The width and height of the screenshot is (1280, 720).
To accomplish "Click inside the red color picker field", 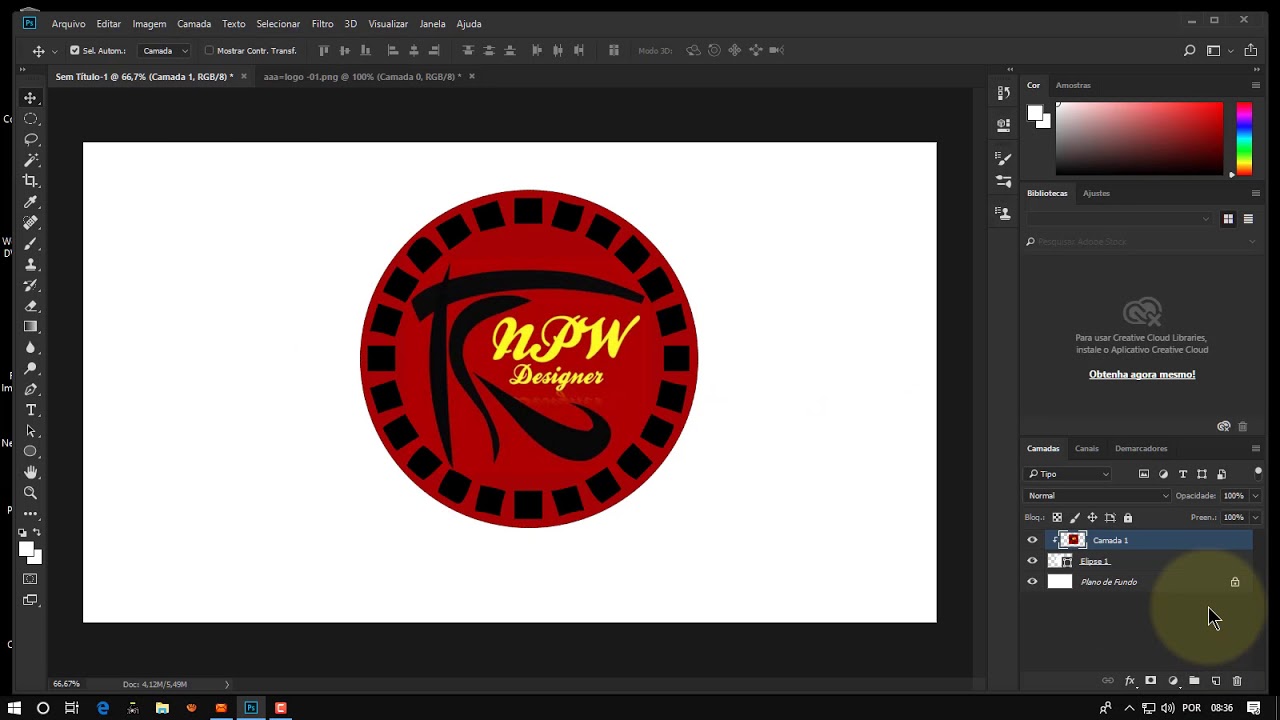I will 1139,139.
